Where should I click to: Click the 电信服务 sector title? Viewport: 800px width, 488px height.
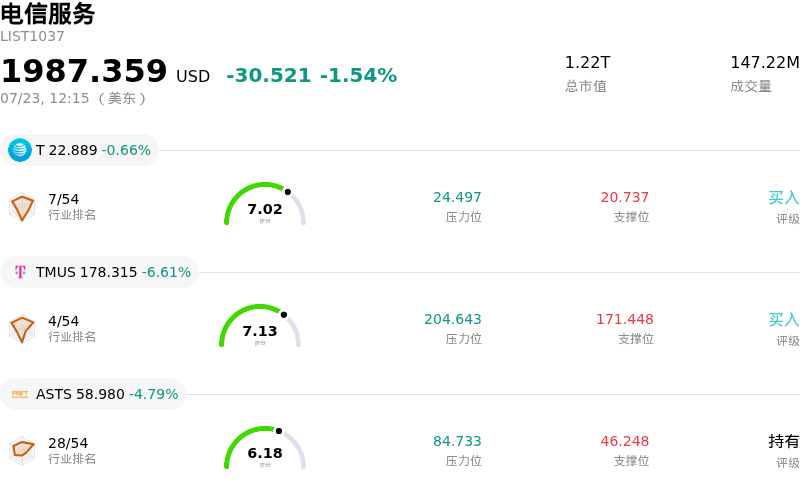click(x=47, y=13)
